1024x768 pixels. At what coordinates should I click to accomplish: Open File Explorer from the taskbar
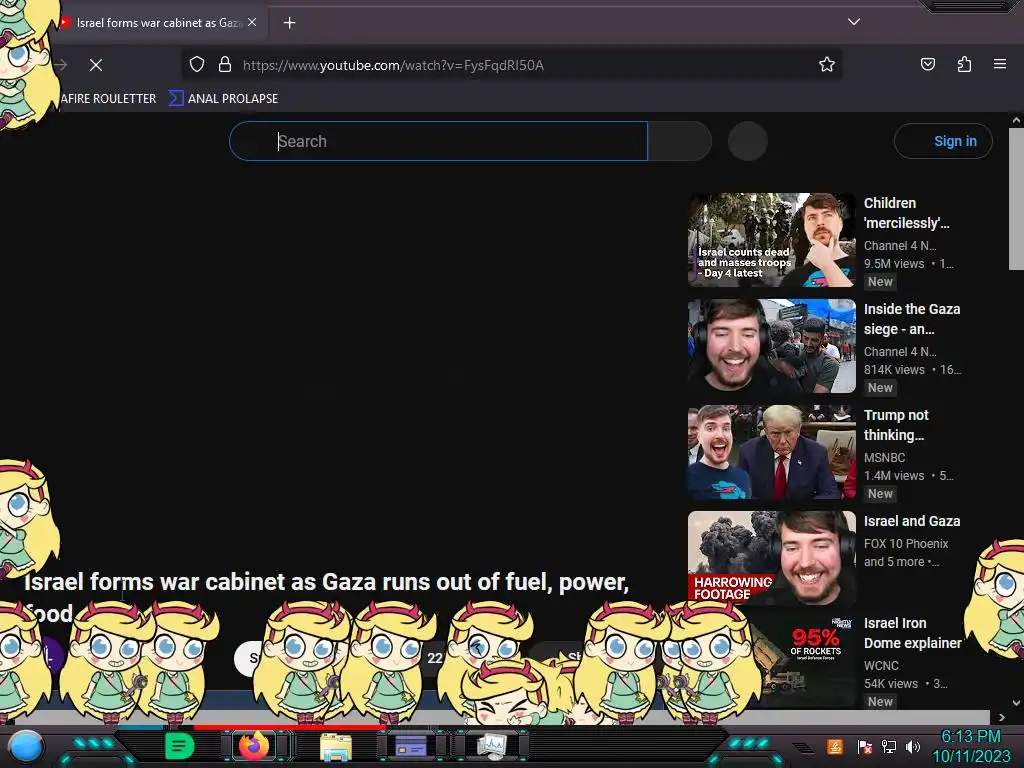[336, 746]
